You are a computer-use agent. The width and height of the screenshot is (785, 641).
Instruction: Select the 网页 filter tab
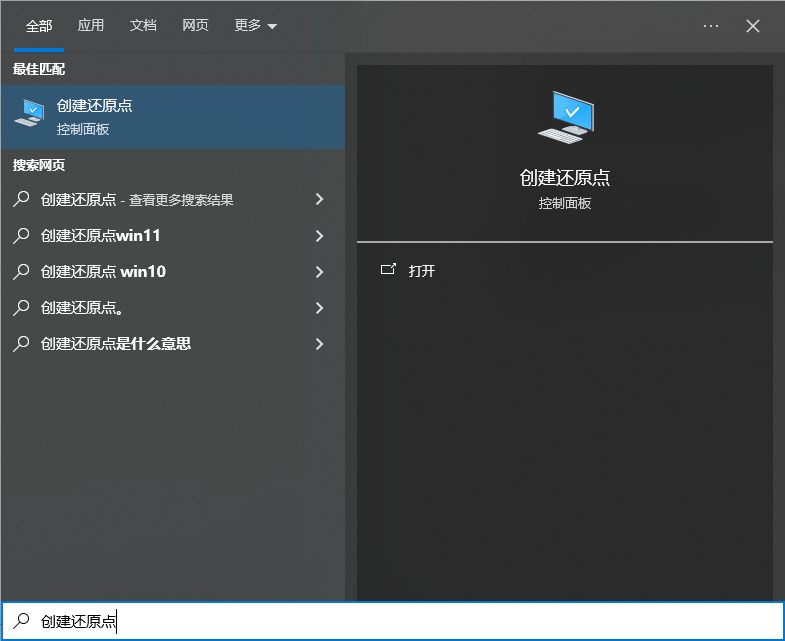(195, 25)
